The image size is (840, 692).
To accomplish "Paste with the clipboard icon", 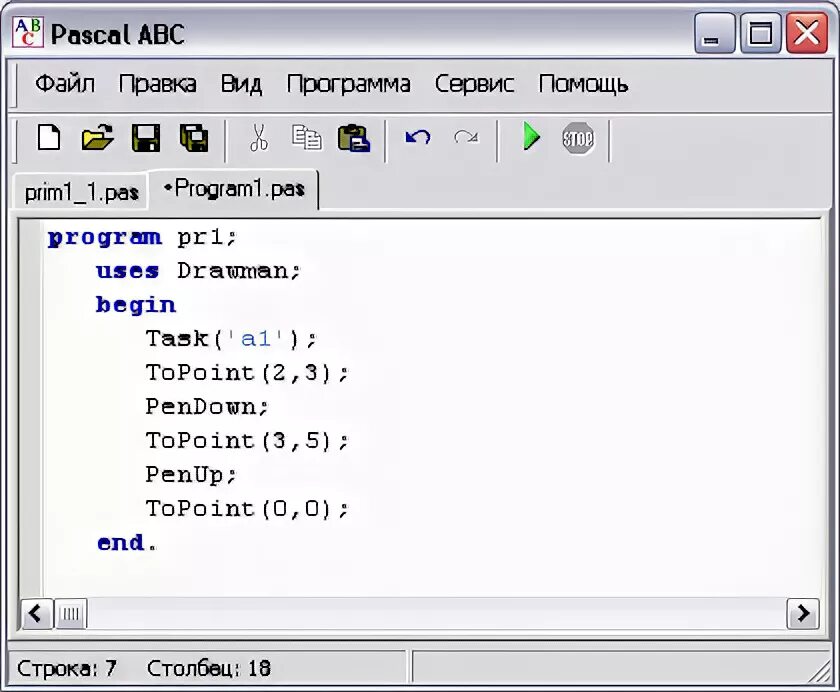I will [x=354, y=138].
